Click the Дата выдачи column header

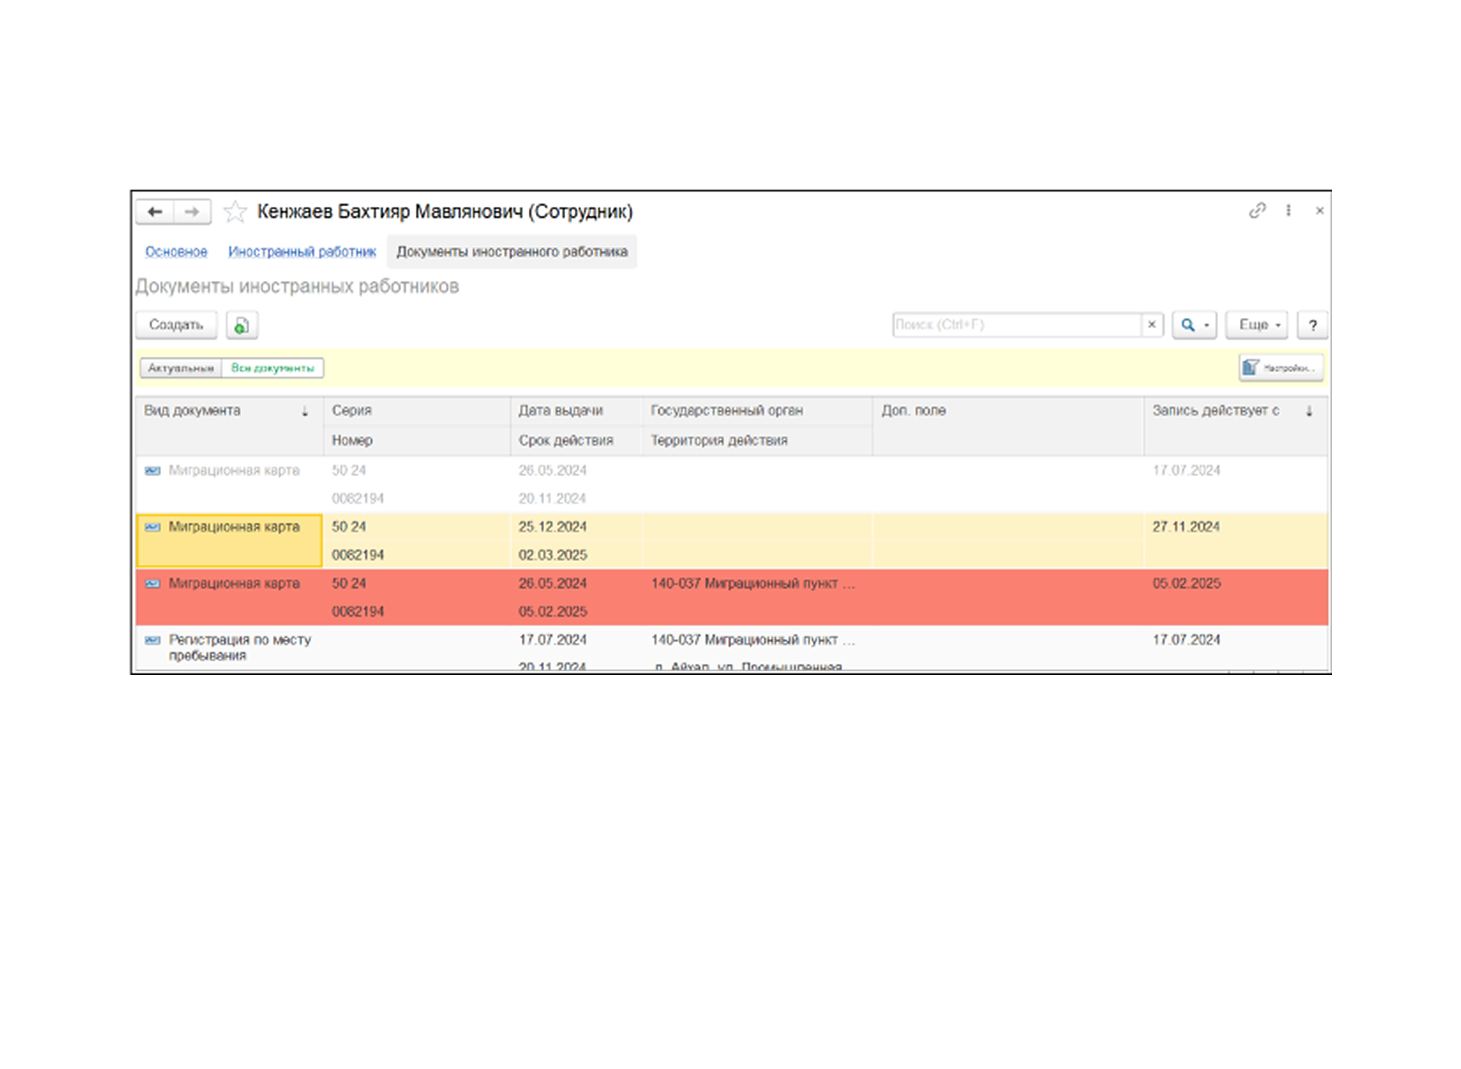(x=576, y=411)
